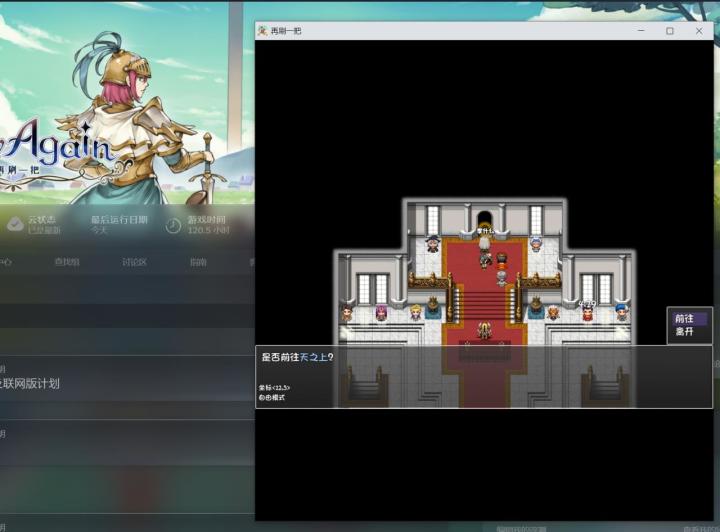
Task: Click the 坐标<22,5> coordinate readout
Action: click(x=274, y=388)
